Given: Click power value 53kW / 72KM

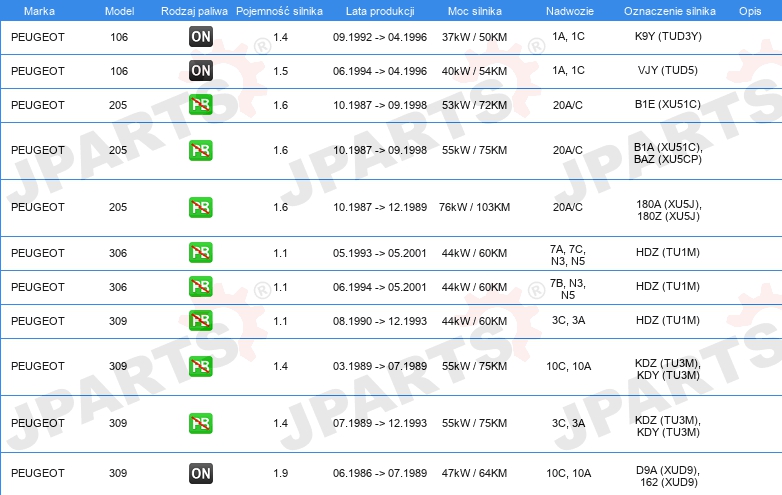Looking at the screenshot, I should pos(474,105).
